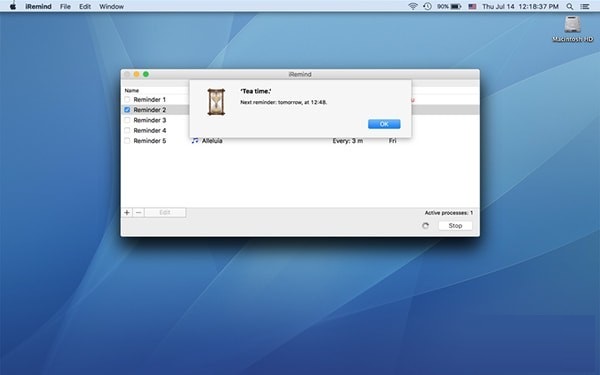This screenshot has height=375, width=600.
Task: Select the Reminder 1 row label
Action: point(150,99)
